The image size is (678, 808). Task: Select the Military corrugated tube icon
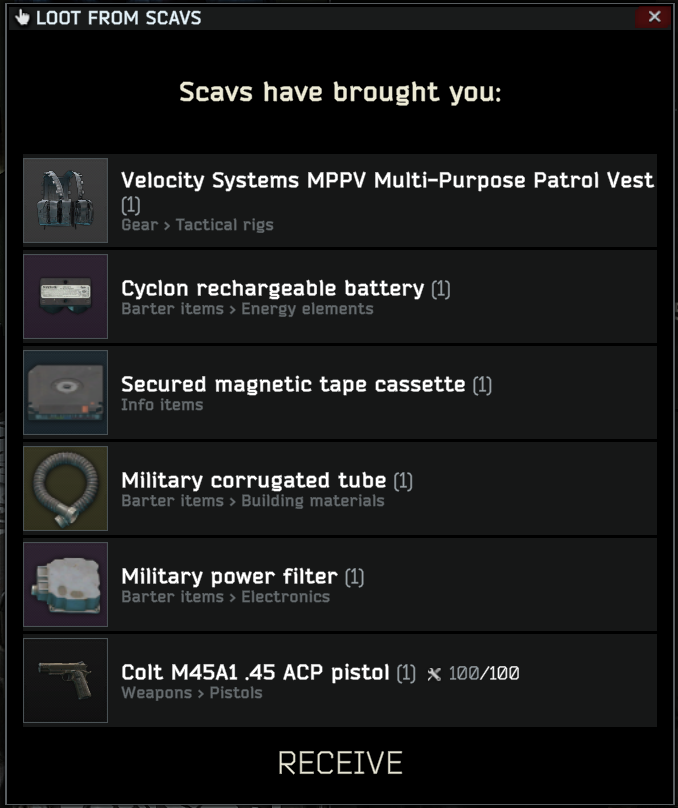coord(65,489)
